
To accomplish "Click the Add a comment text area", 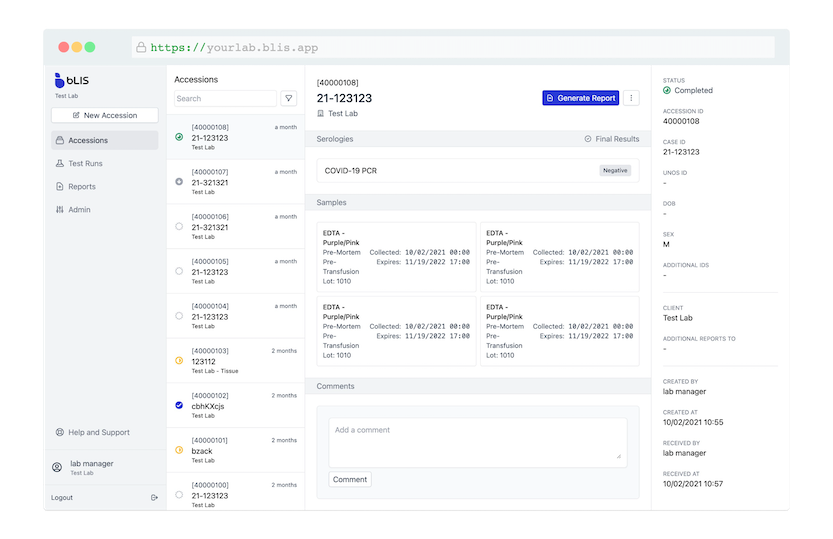I will [477, 441].
